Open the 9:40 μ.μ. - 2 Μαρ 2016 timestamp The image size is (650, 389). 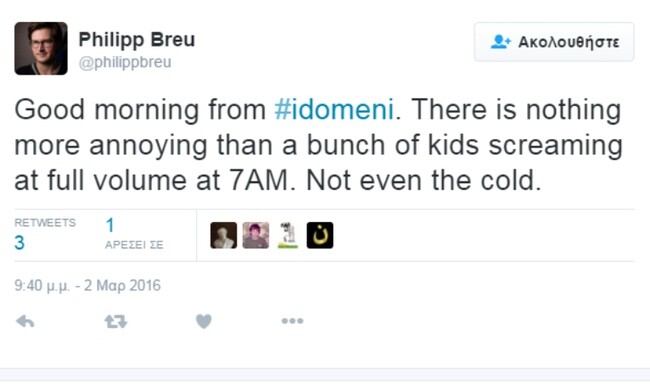click(x=87, y=286)
